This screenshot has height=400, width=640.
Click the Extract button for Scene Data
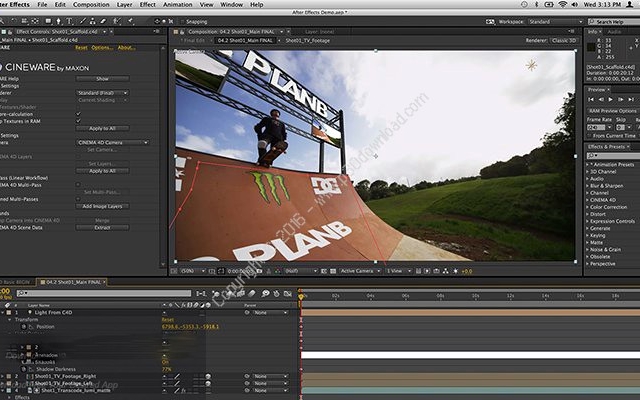click(x=102, y=227)
